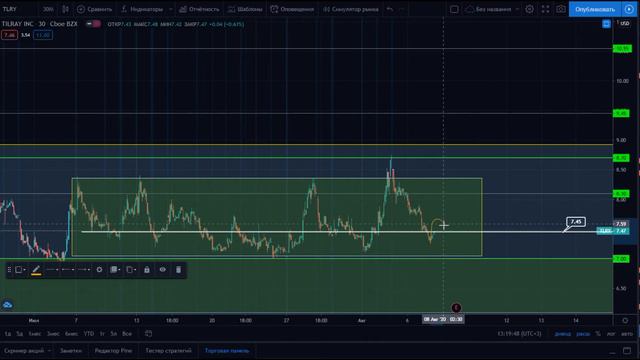Open the 30m timeframe interval selector

(48, 9)
